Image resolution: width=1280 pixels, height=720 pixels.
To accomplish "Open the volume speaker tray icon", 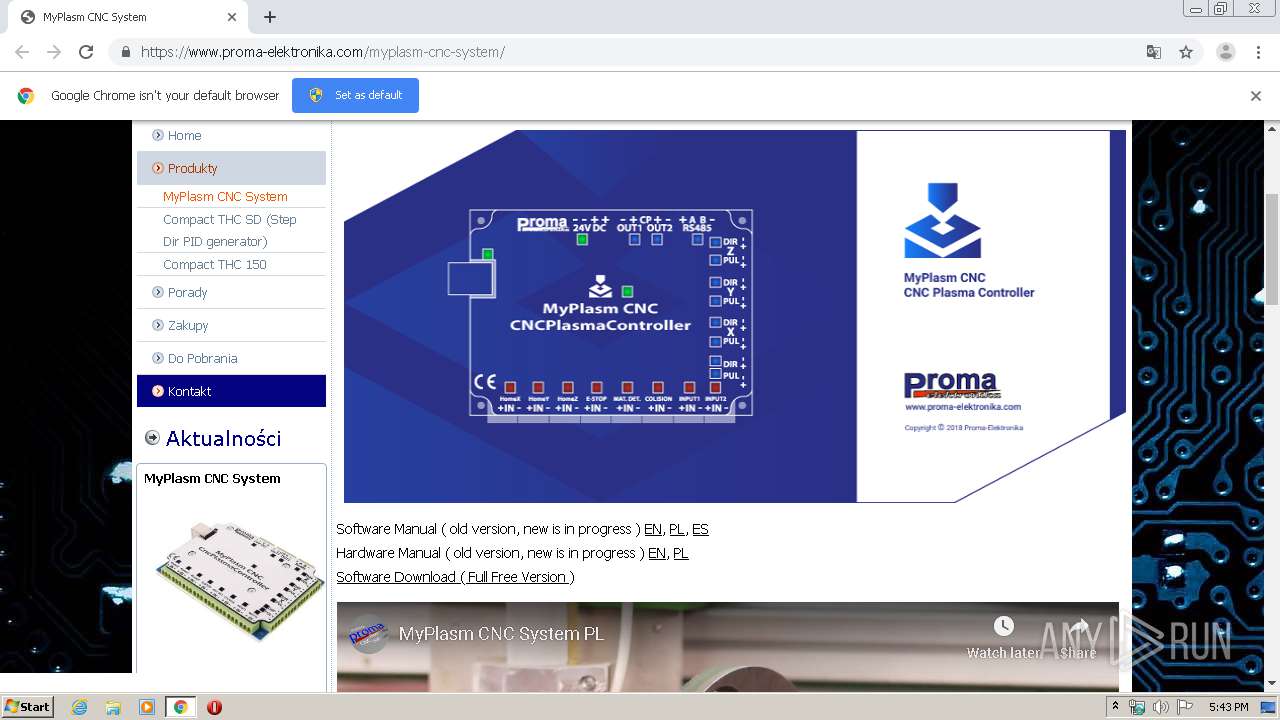I will click(1161, 707).
